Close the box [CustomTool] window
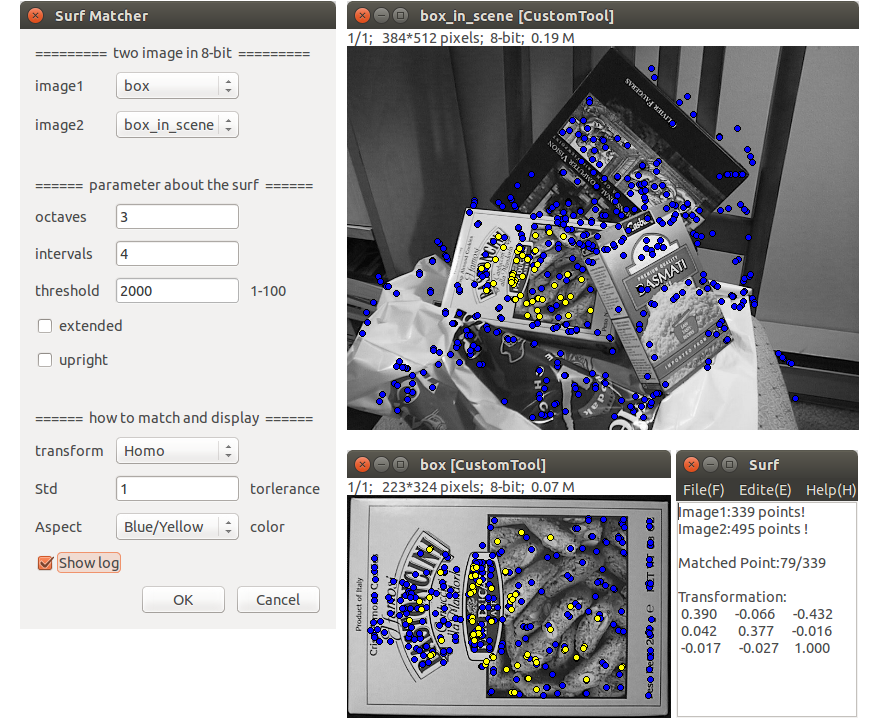The width and height of the screenshot is (881, 724). (x=362, y=465)
